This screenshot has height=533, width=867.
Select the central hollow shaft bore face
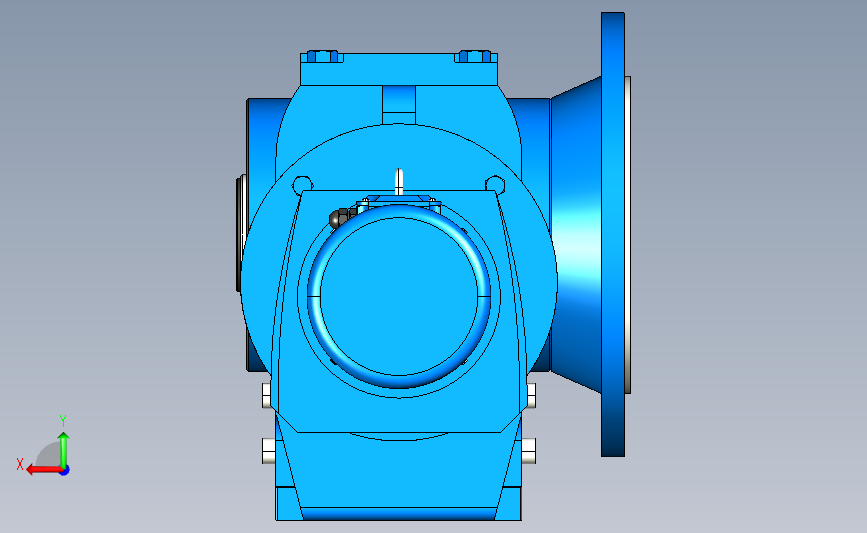click(399, 295)
